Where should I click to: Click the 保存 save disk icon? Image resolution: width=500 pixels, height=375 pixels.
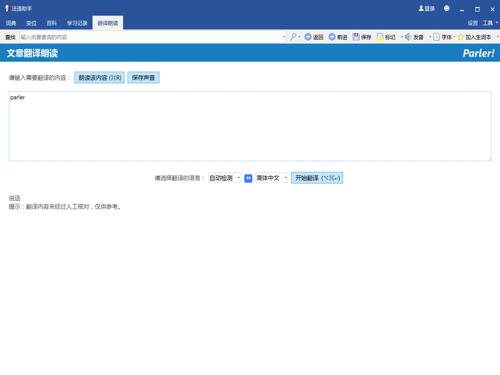[x=356, y=37]
